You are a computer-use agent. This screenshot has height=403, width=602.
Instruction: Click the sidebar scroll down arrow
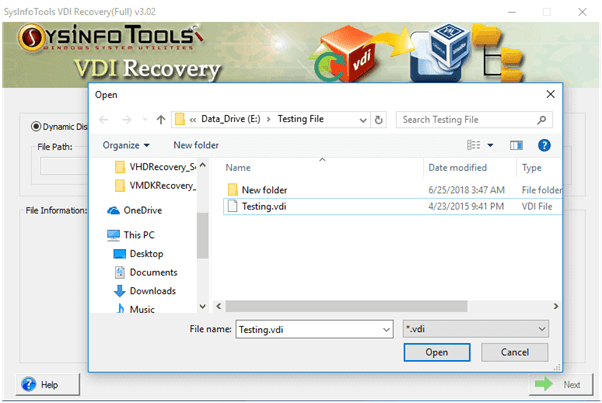pyautogui.click(x=202, y=306)
